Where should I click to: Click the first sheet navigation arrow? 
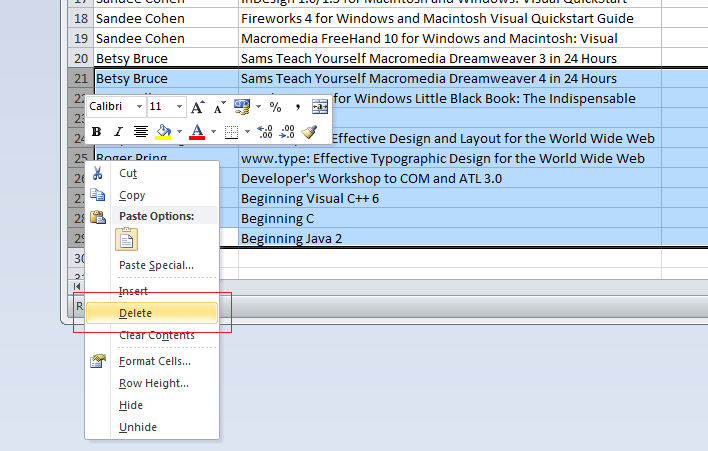77,287
